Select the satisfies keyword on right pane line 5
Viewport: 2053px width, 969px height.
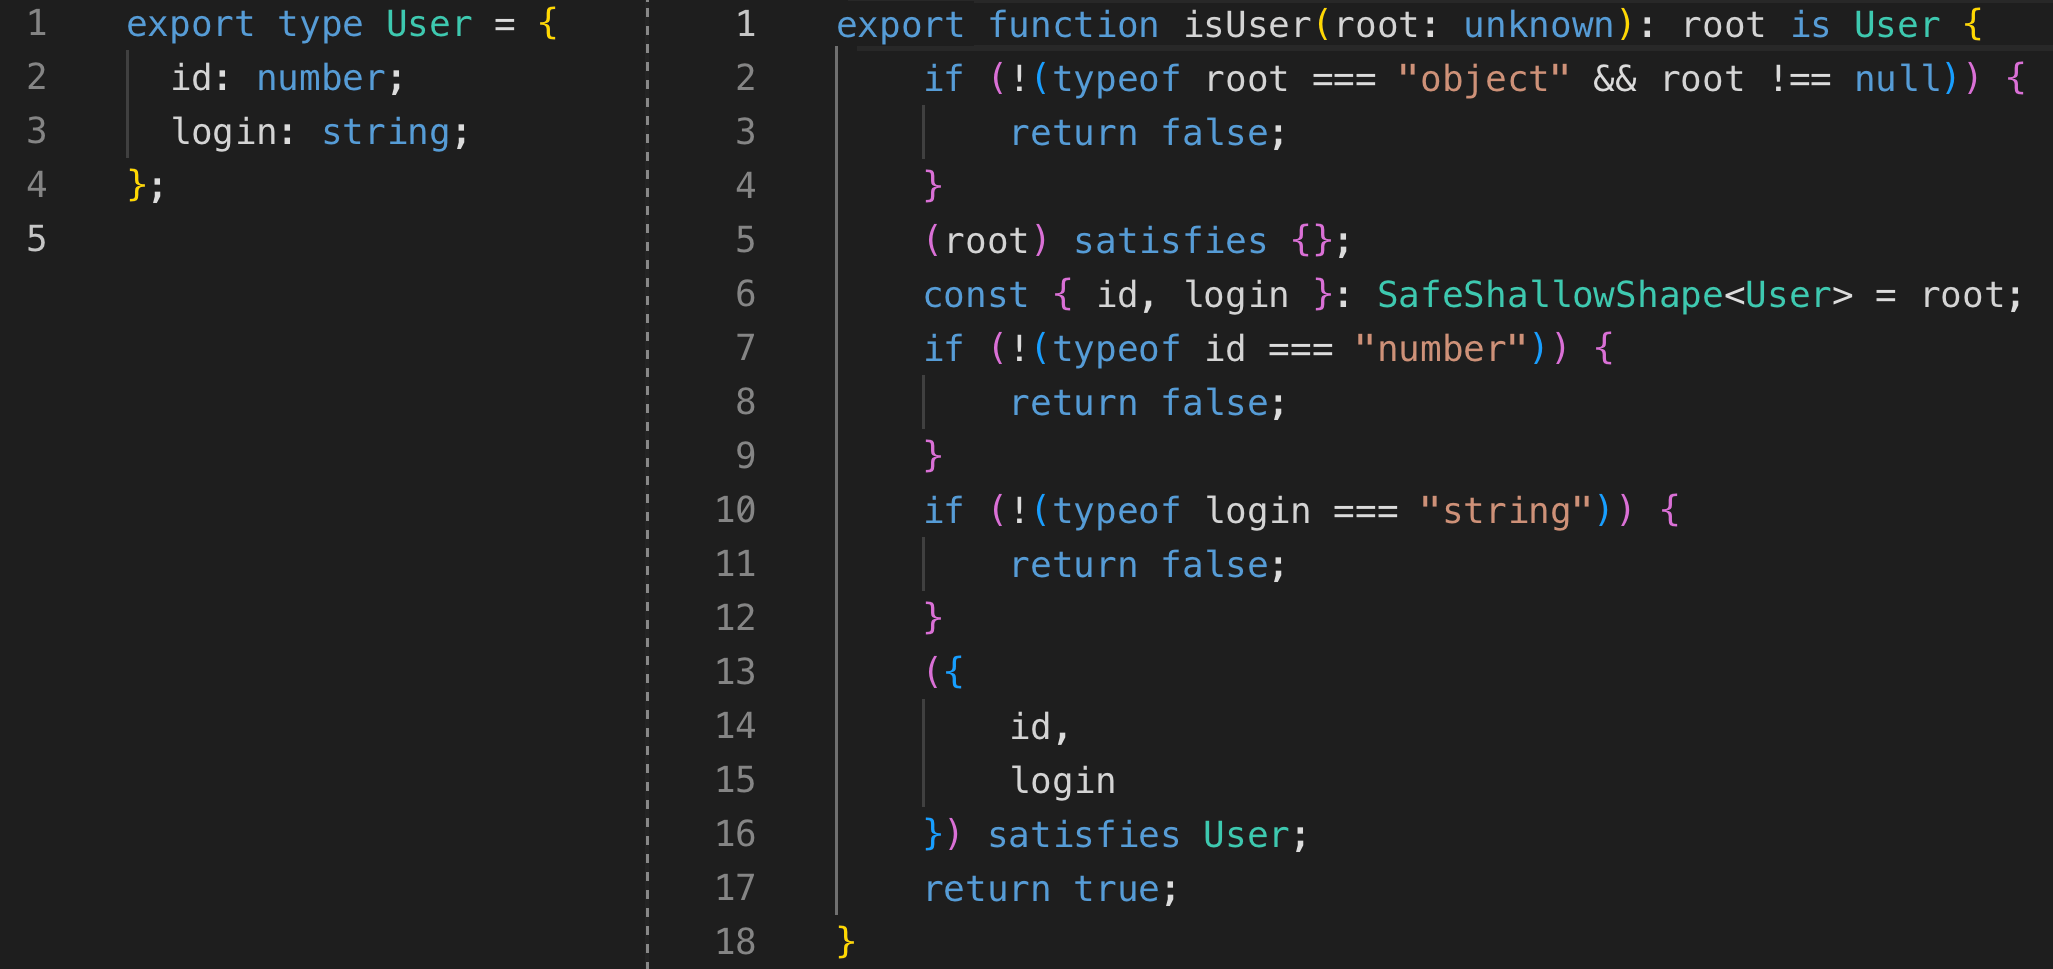click(1170, 240)
